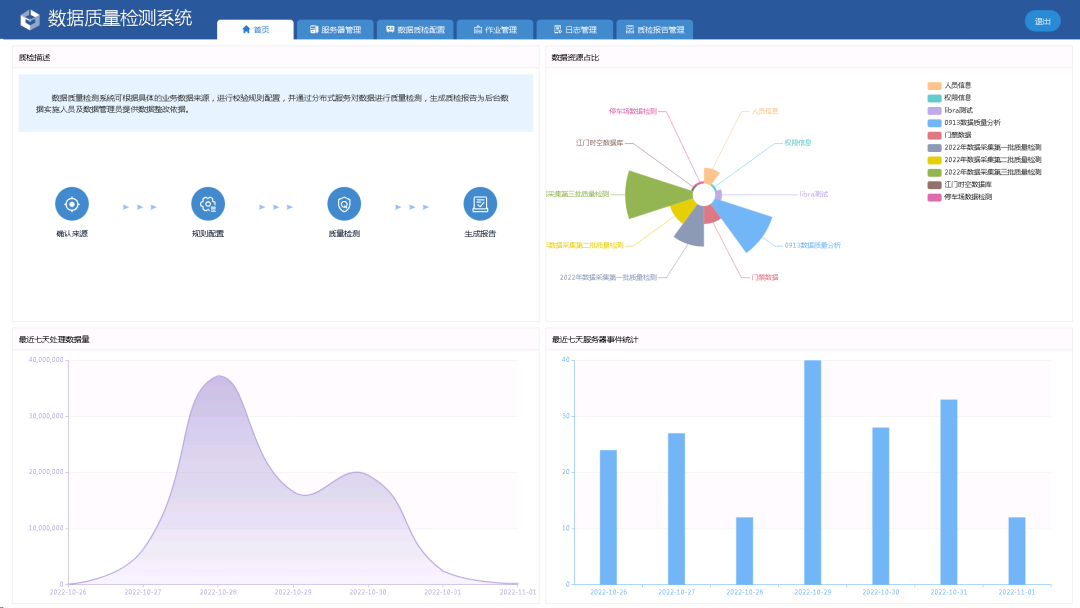Select the 质量检测 shield icon
The image size is (1080, 608).
[x=344, y=204]
